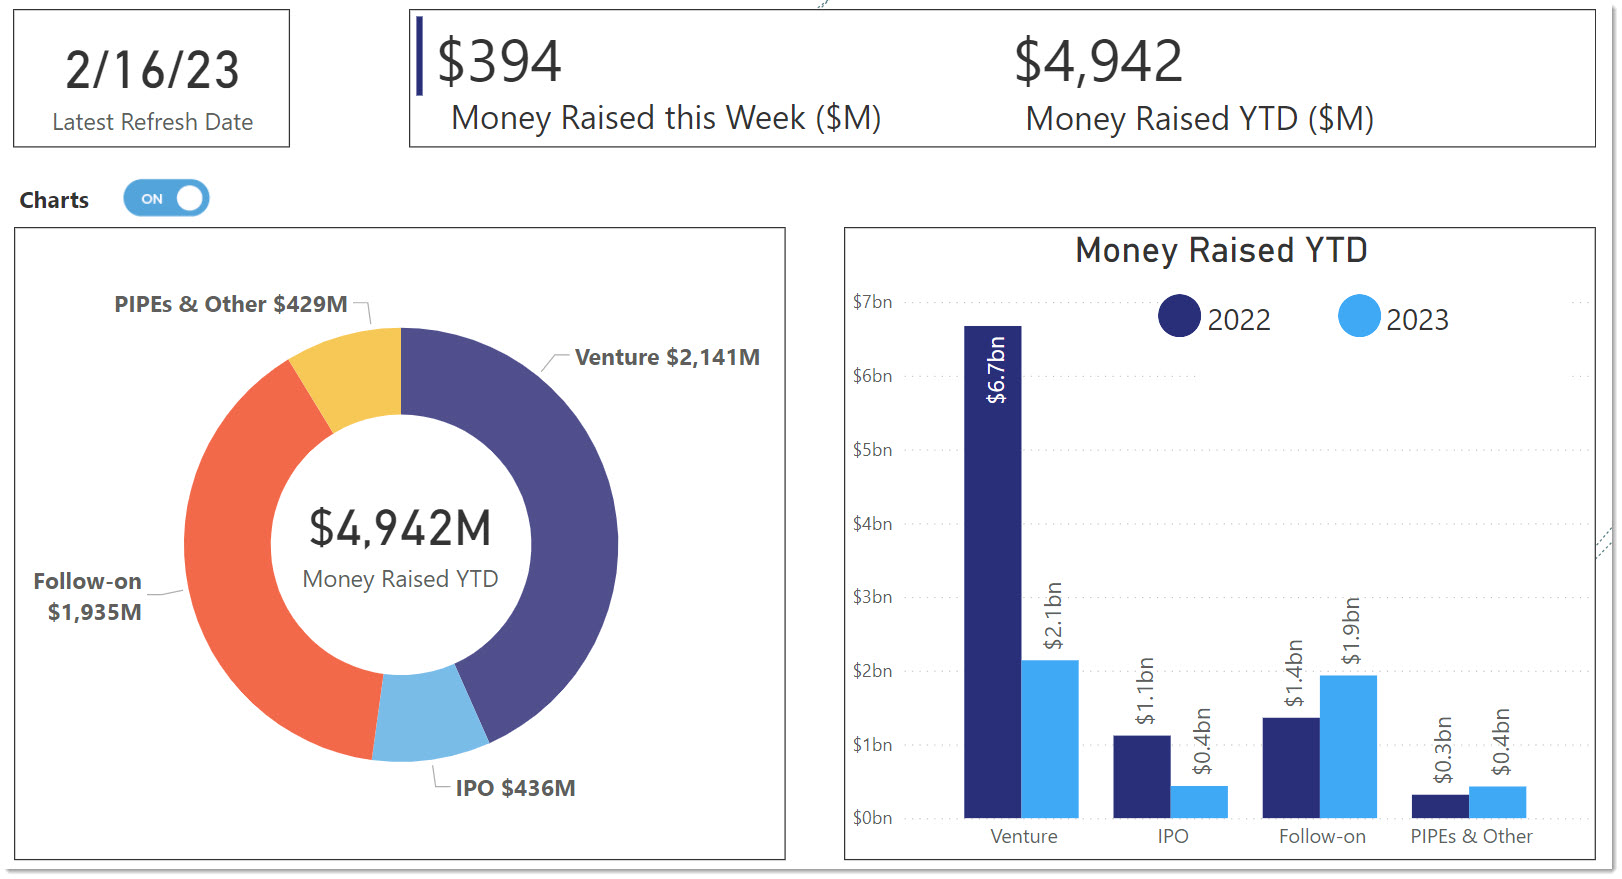Screen dimensions: 1622x879
Task: Select the 2022 legend color dot
Action: click(x=1179, y=316)
